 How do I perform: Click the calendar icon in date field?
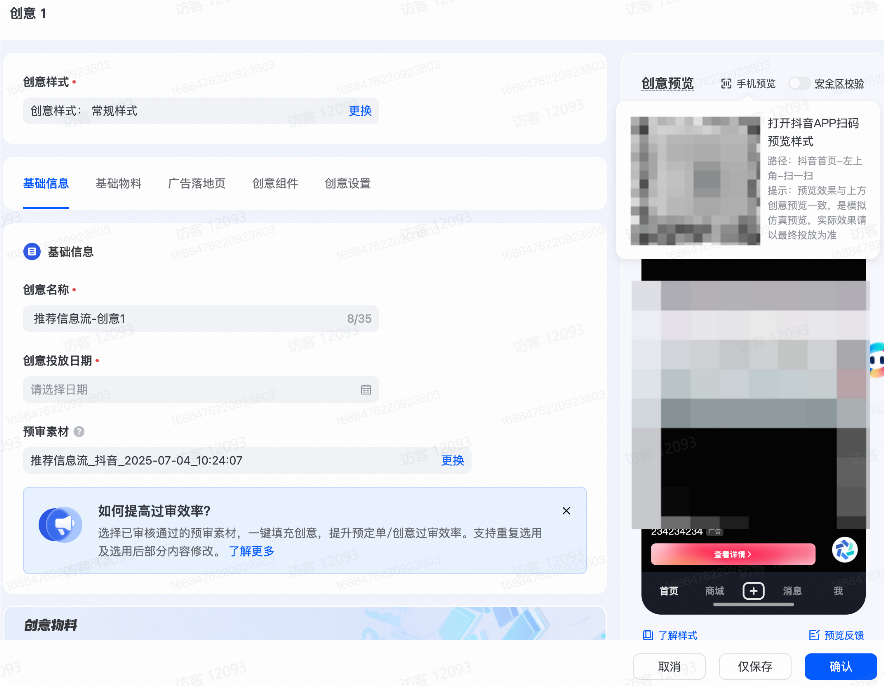tap(366, 390)
